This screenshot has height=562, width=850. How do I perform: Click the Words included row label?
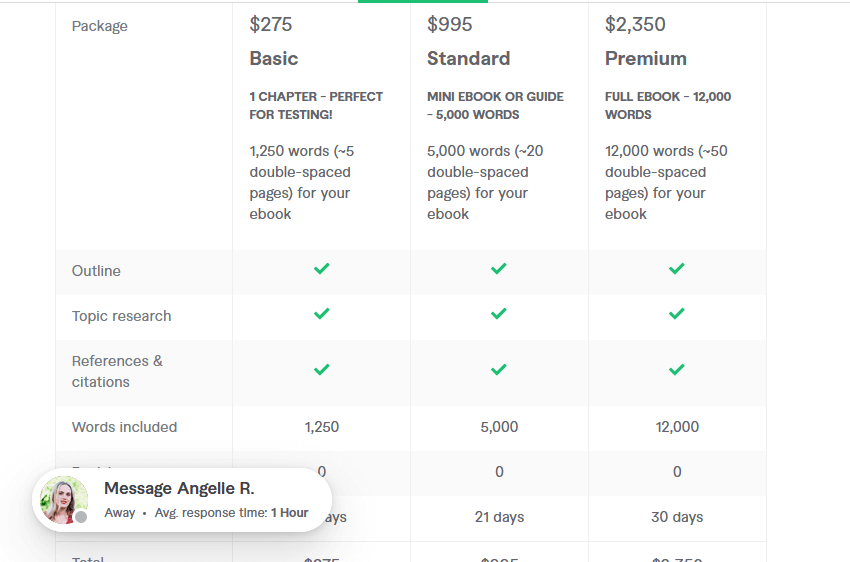(x=124, y=427)
